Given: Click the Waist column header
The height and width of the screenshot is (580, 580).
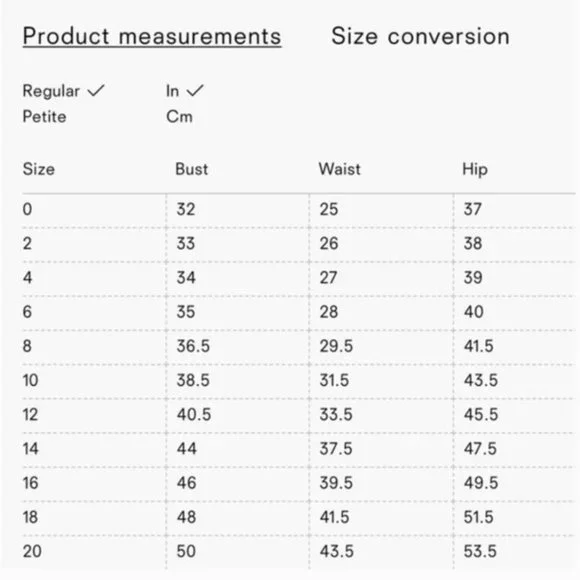Looking at the screenshot, I should coord(340,169).
